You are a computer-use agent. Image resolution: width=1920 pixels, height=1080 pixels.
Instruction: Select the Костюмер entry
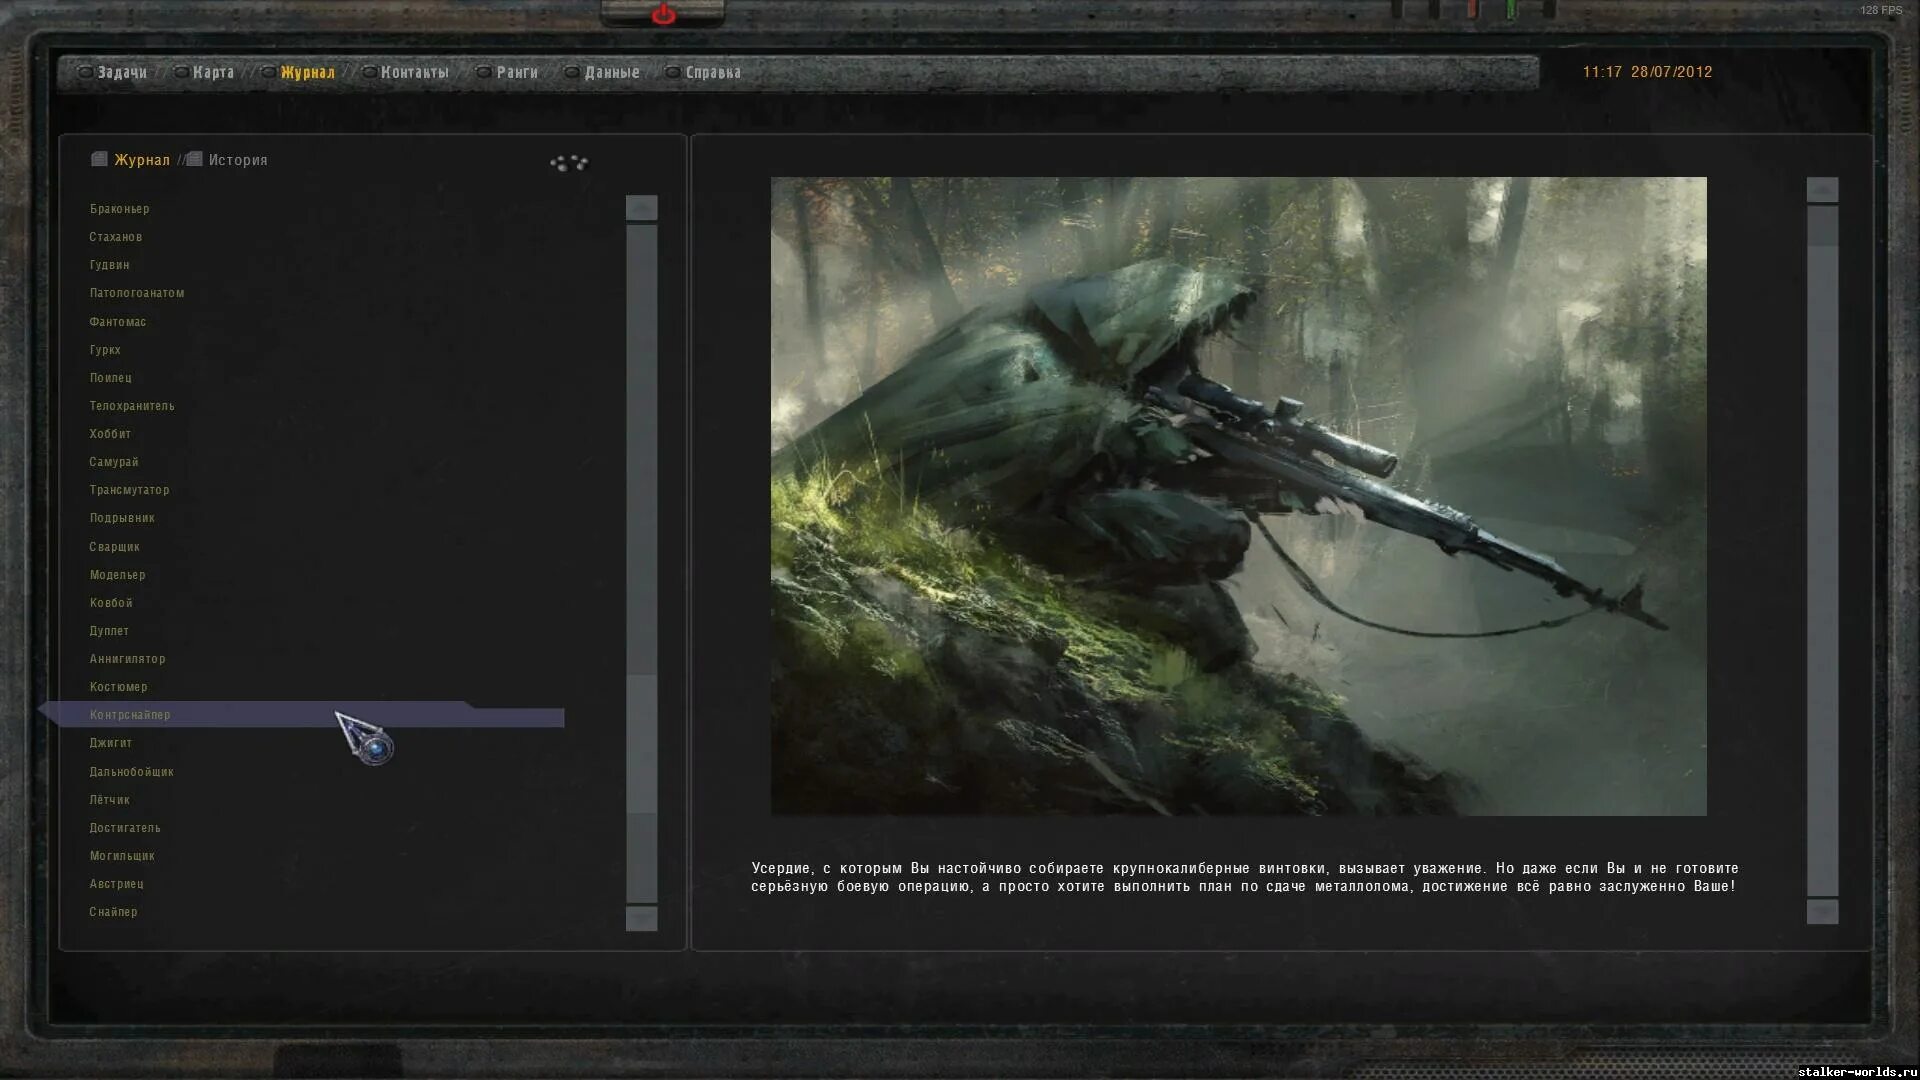(119, 687)
